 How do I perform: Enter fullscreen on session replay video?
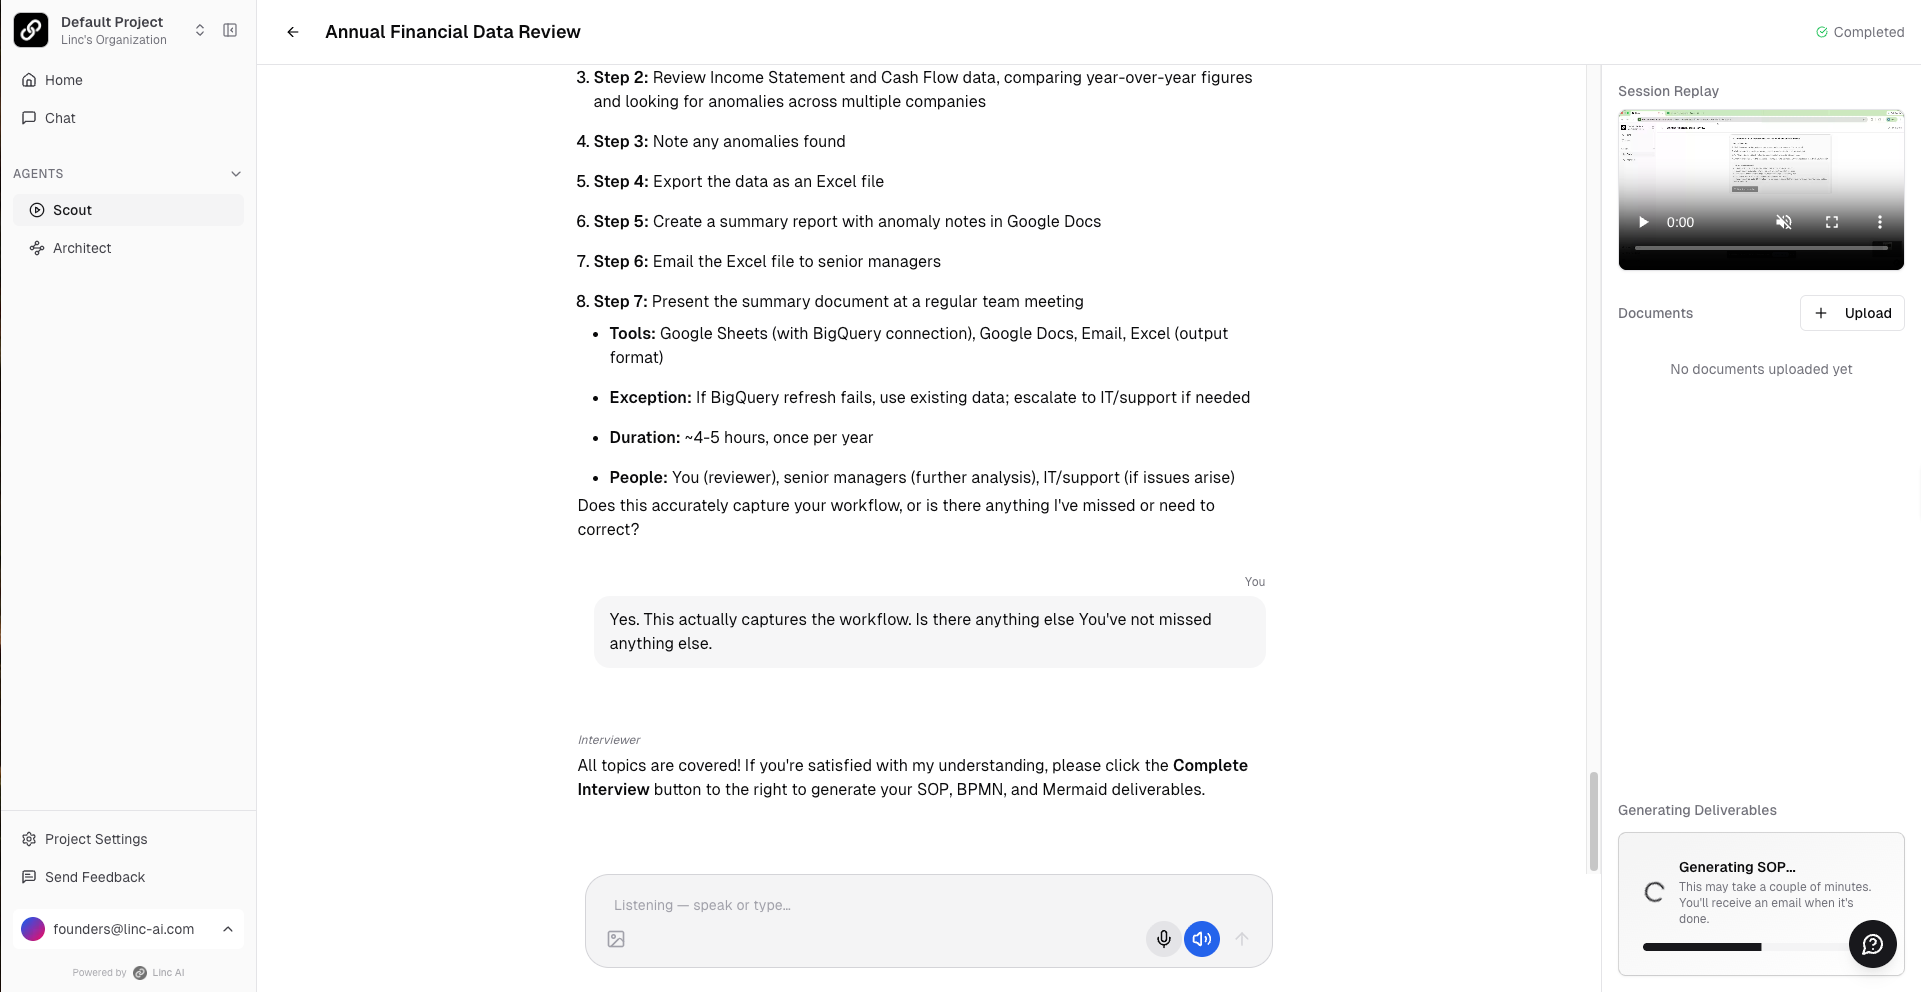click(1831, 222)
